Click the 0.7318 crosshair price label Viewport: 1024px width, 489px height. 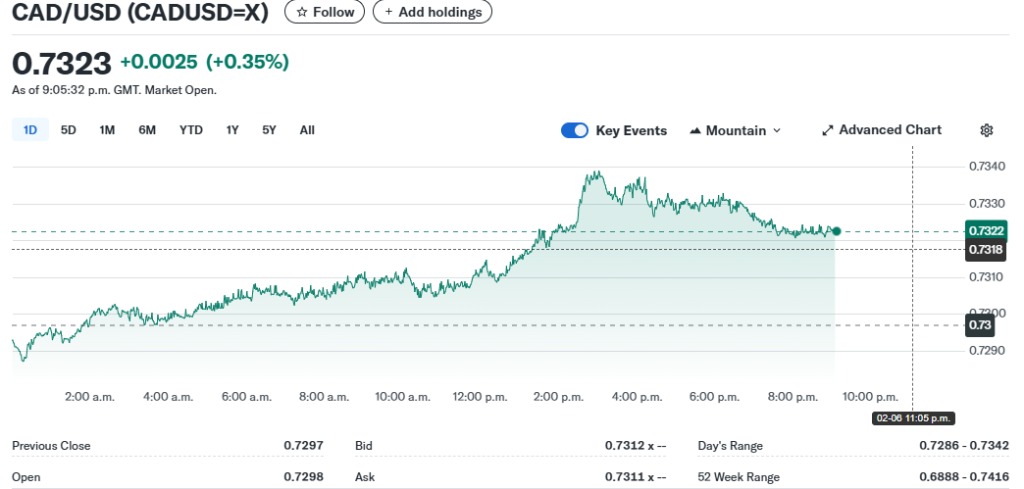[x=985, y=250]
